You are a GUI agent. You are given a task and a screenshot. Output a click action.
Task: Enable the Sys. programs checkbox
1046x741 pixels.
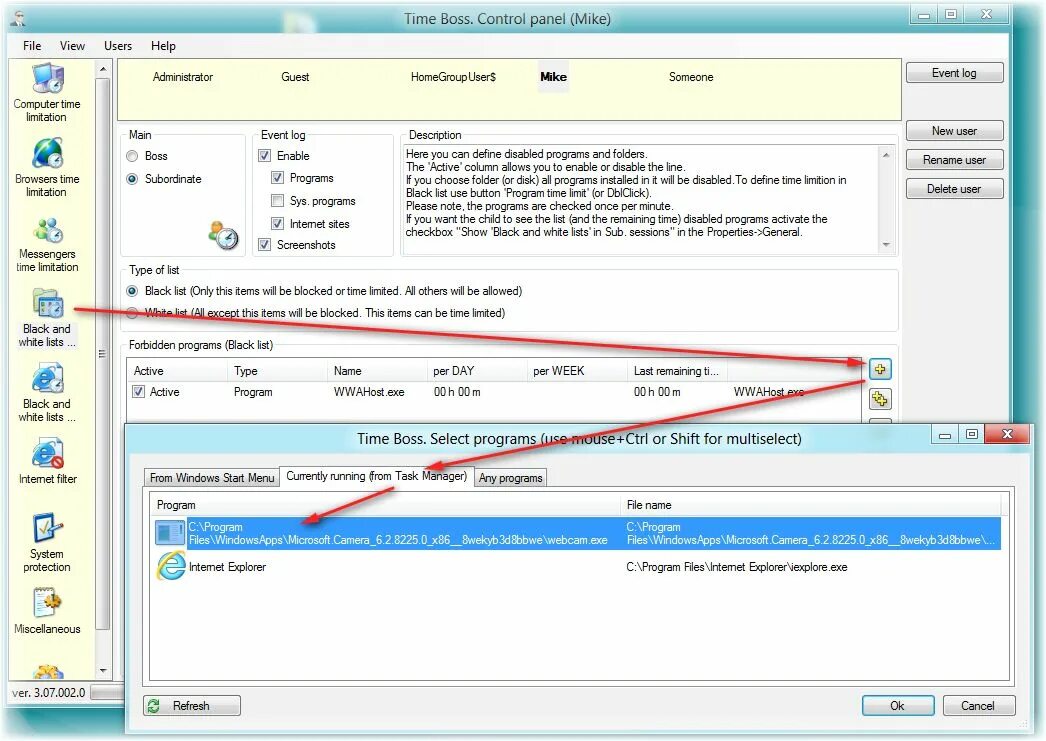point(278,201)
